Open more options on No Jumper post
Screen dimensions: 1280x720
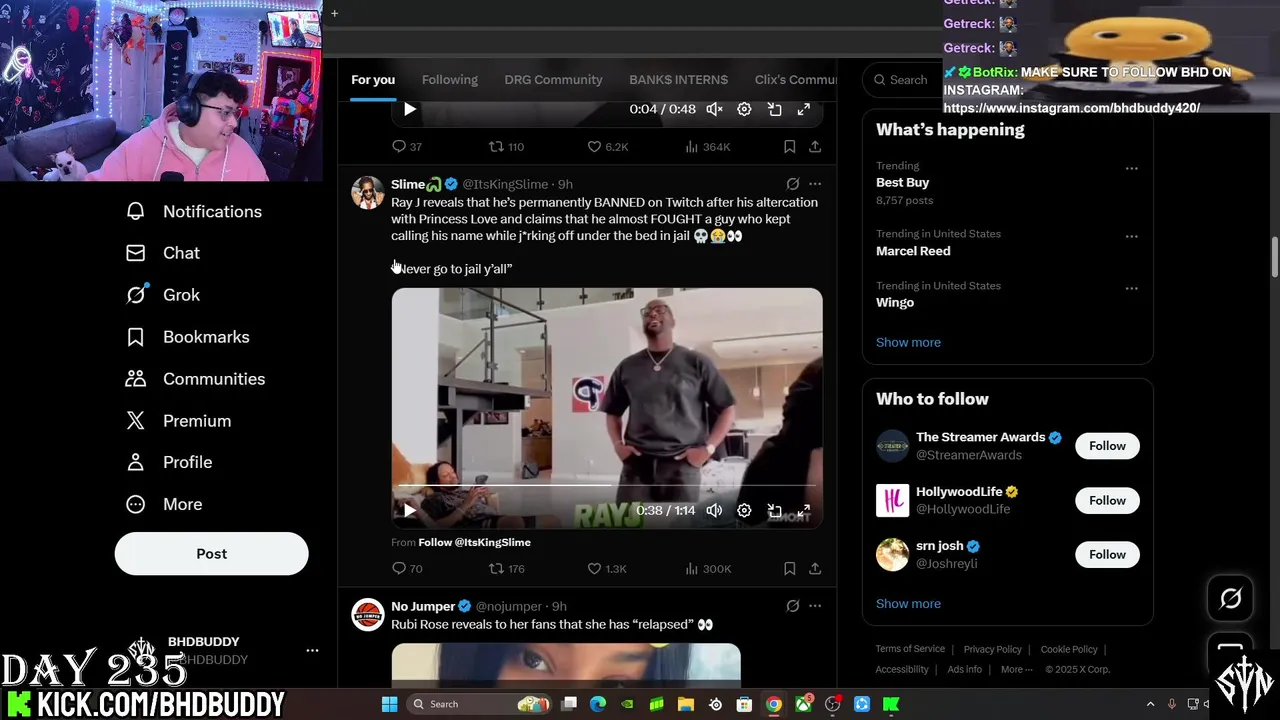(x=815, y=606)
